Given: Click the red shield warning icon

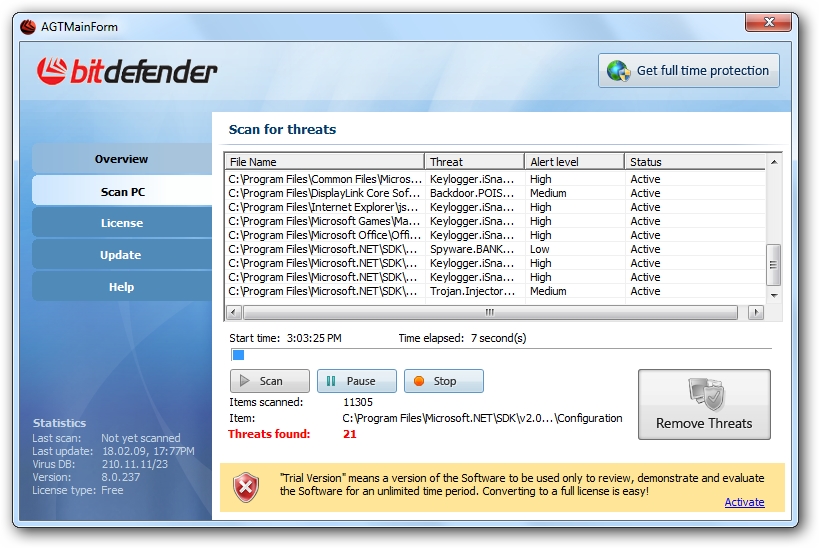Looking at the screenshot, I should [x=245, y=487].
